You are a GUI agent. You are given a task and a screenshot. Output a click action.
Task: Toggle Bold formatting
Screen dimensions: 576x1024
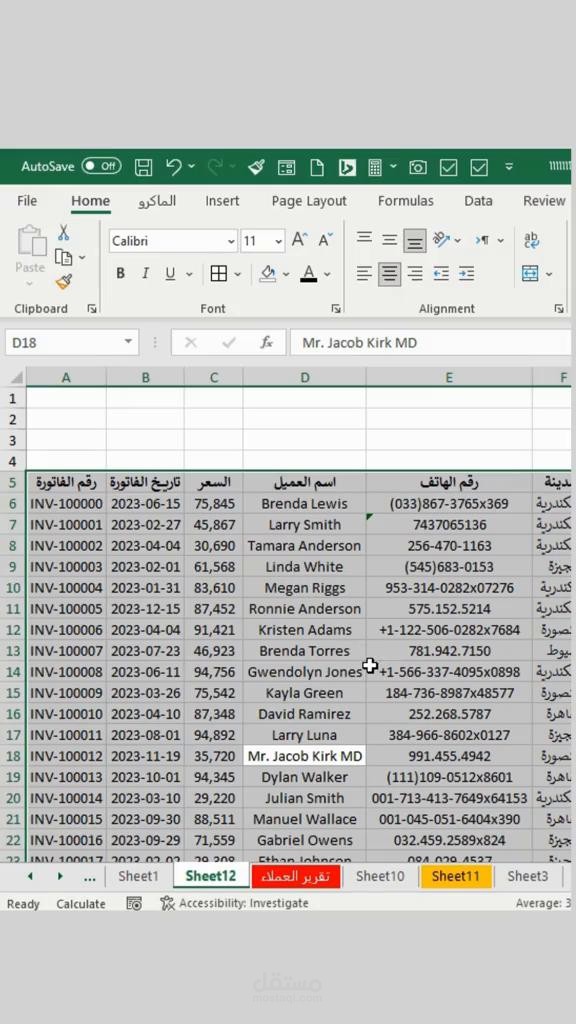120,274
